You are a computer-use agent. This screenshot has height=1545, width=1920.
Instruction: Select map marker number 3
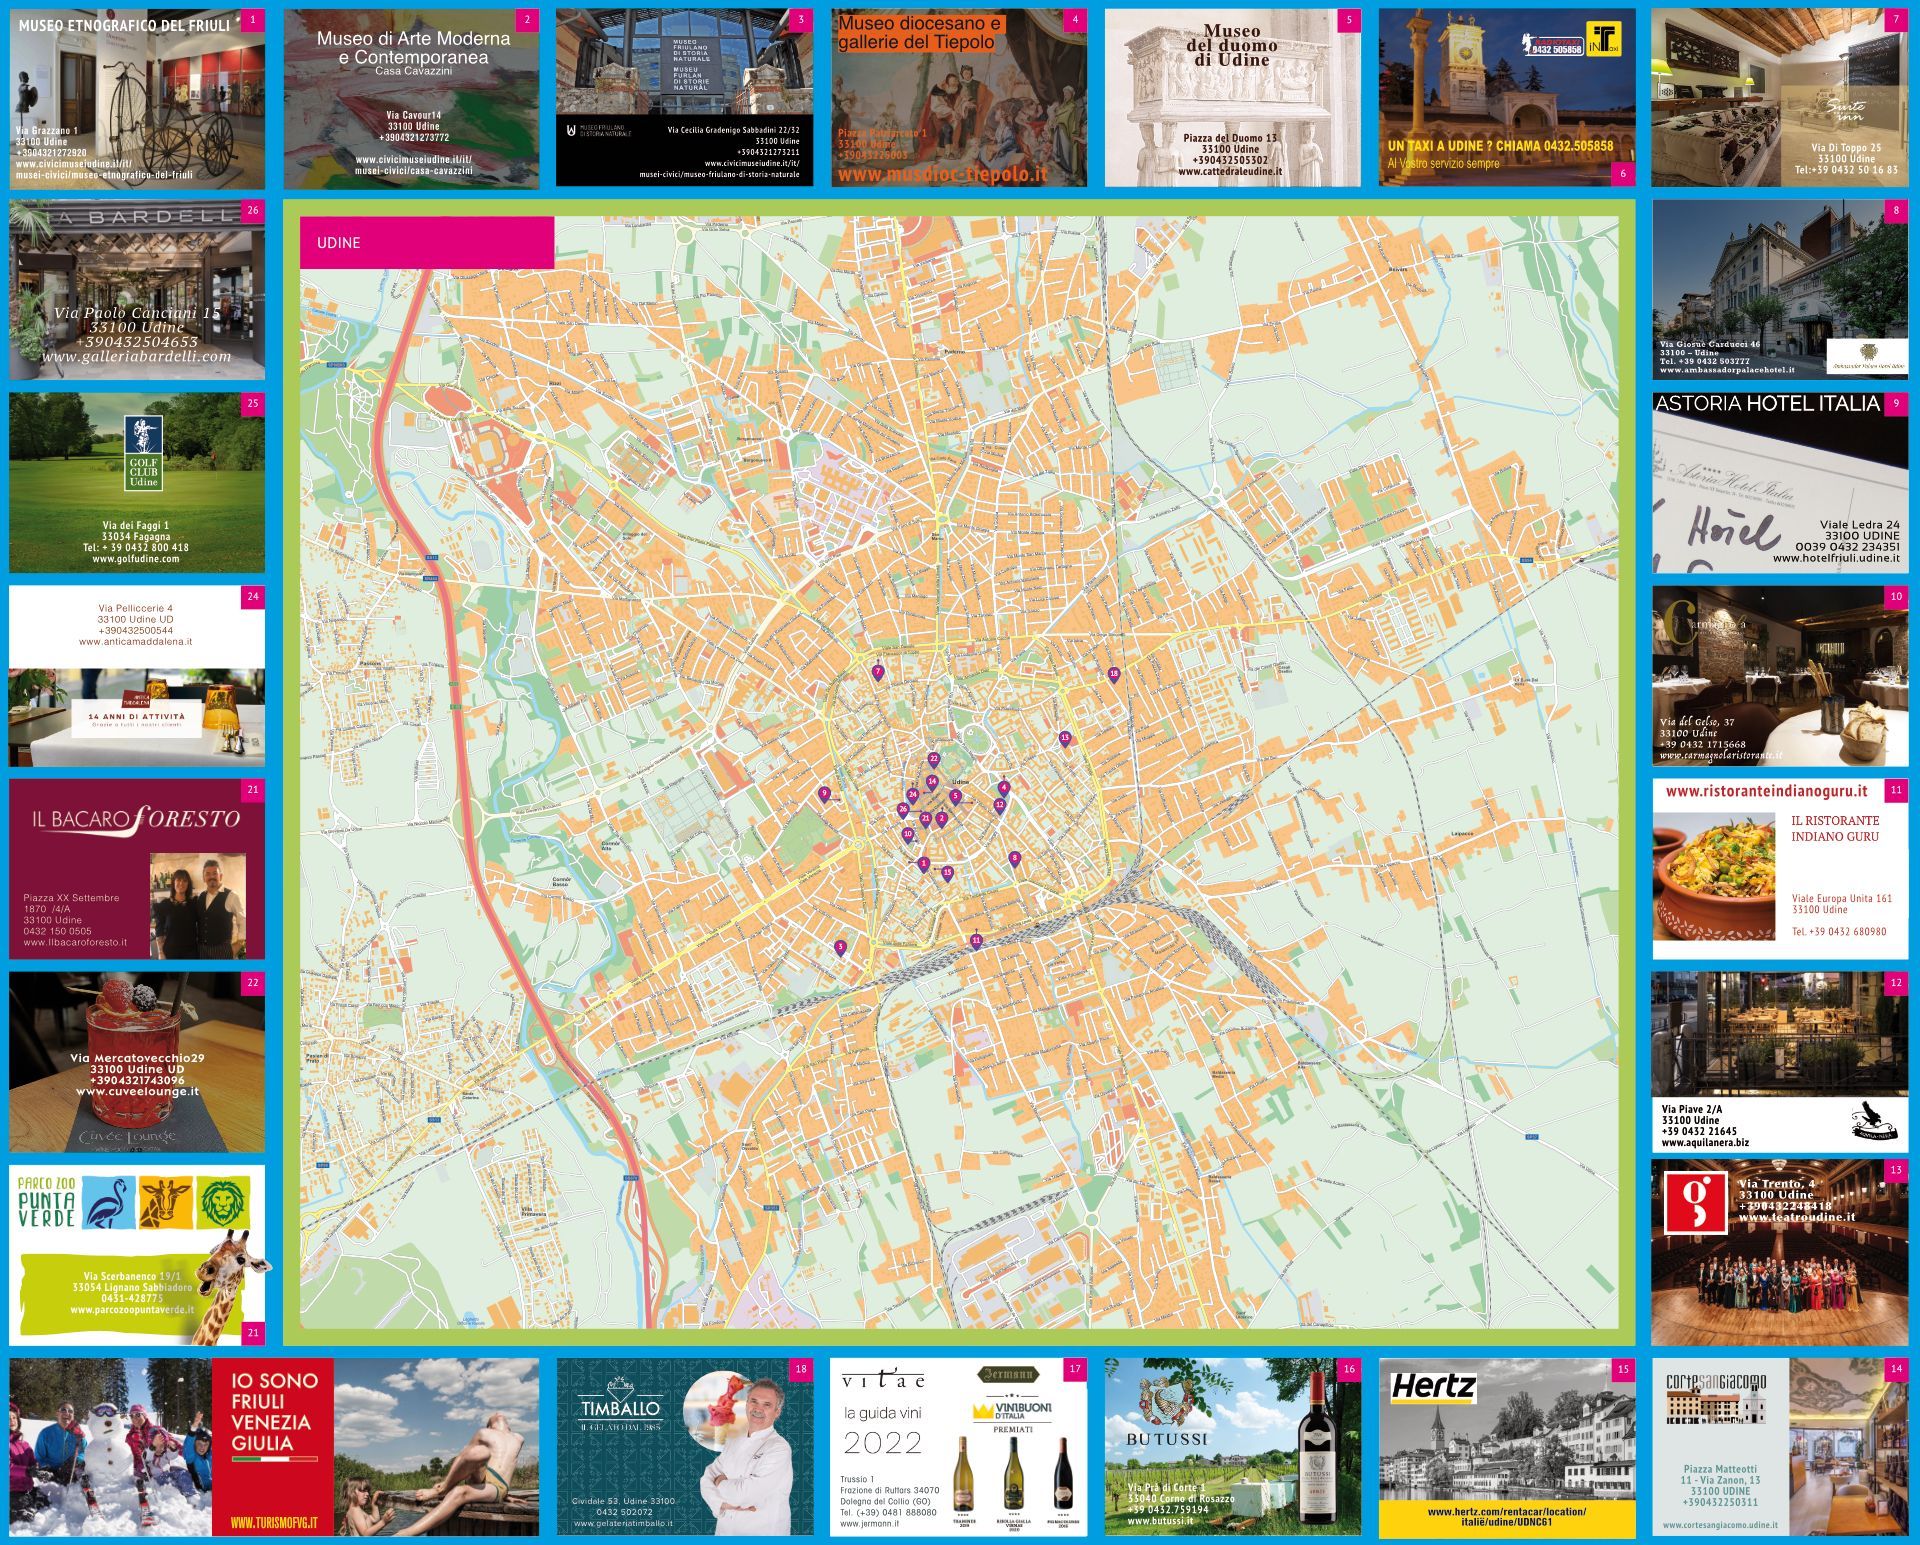click(x=840, y=947)
